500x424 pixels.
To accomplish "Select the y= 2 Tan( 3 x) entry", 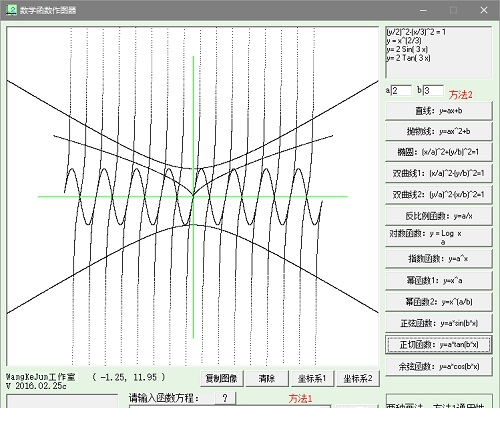I will (x=409, y=58).
